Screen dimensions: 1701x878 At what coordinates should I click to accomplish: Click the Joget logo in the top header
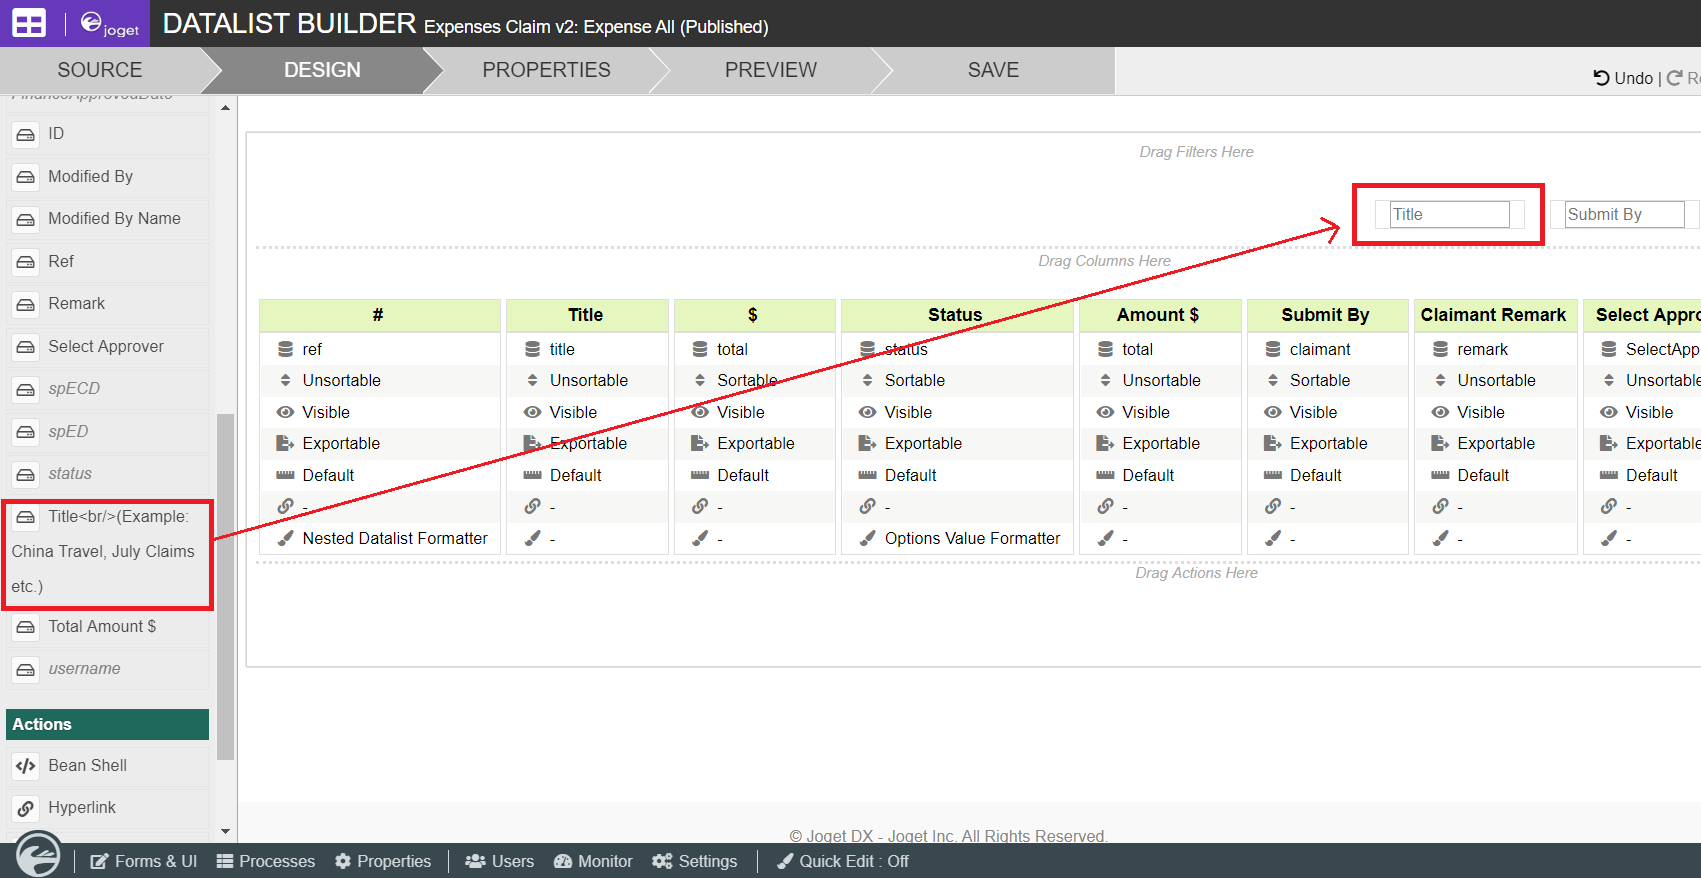point(109,24)
